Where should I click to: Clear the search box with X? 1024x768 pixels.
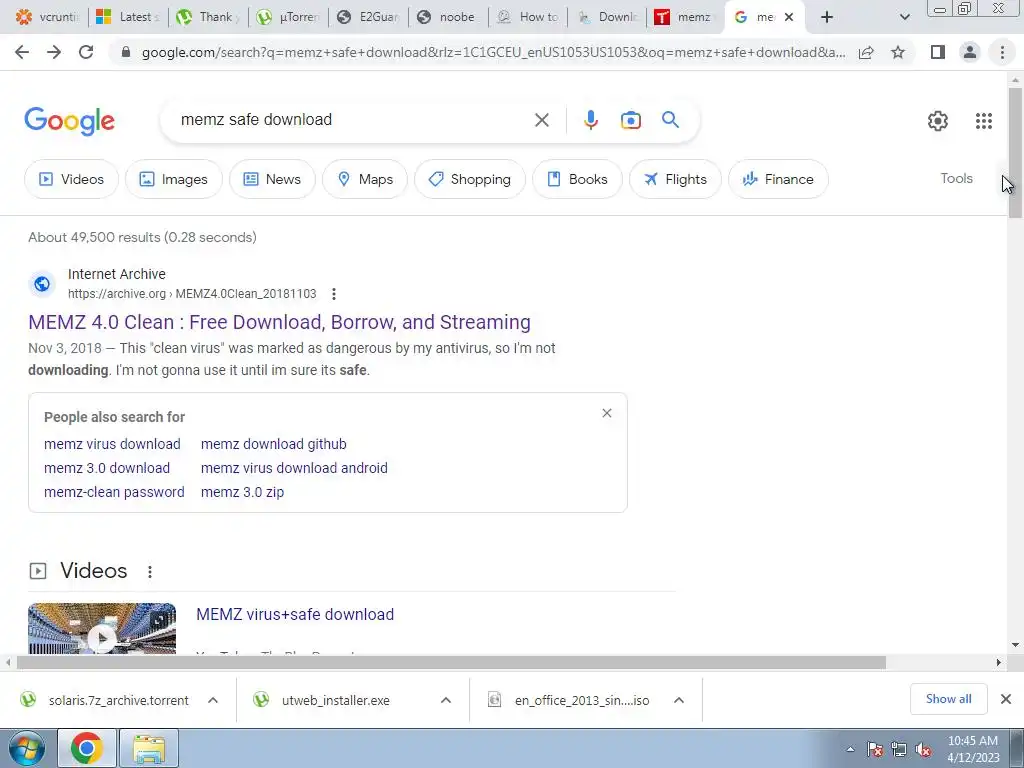coord(541,120)
